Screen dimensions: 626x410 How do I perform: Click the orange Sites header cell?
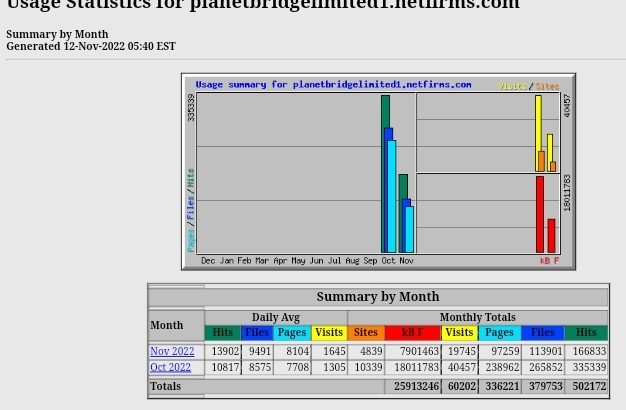click(366, 333)
